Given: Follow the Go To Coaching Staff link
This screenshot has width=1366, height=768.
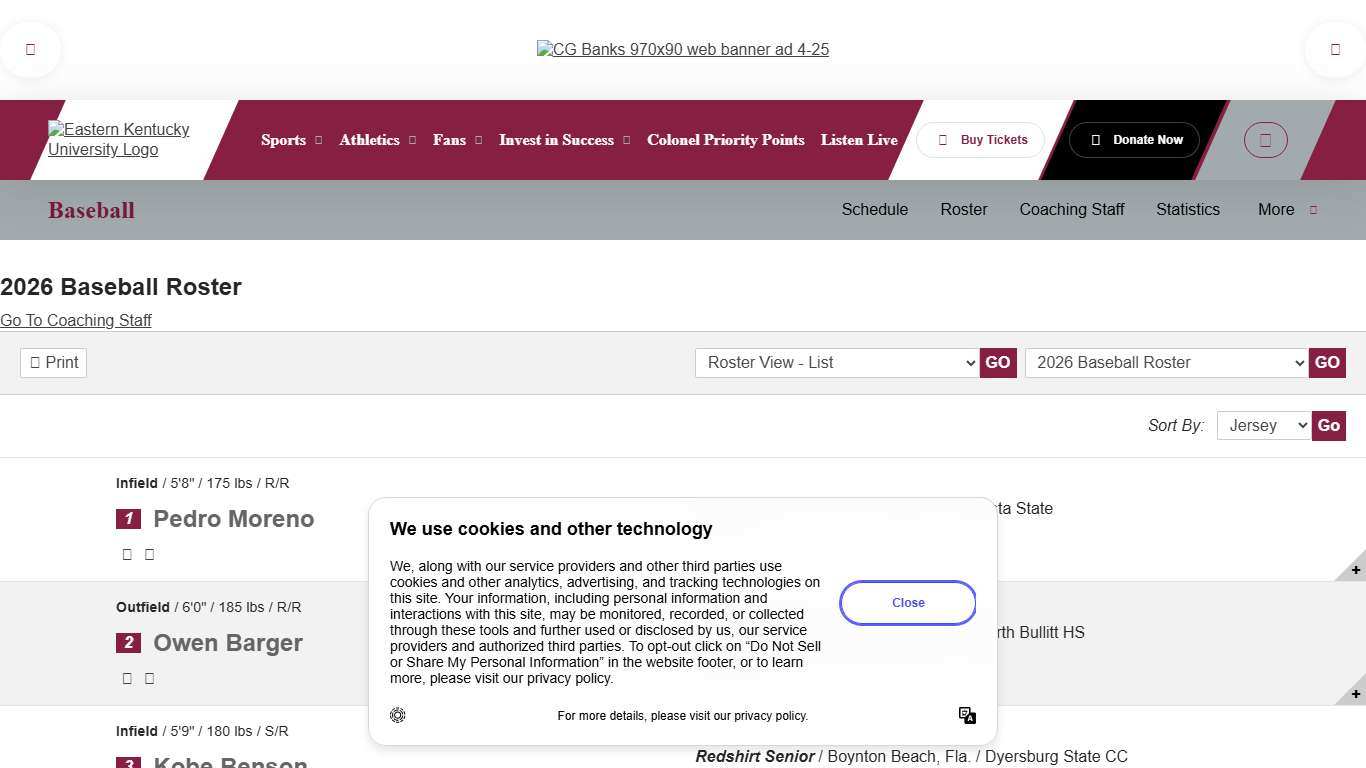Looking at the screenshot, I should pos(76,321).
